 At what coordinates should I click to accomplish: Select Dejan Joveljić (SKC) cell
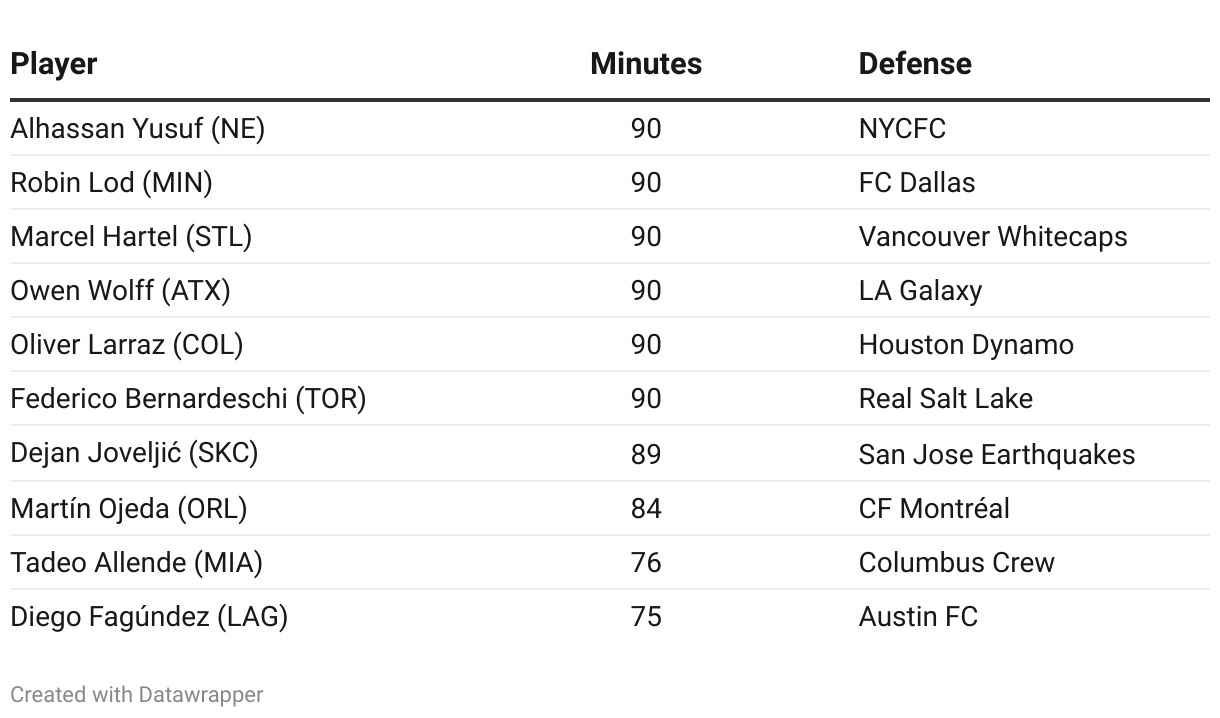(x=134, y=453)
